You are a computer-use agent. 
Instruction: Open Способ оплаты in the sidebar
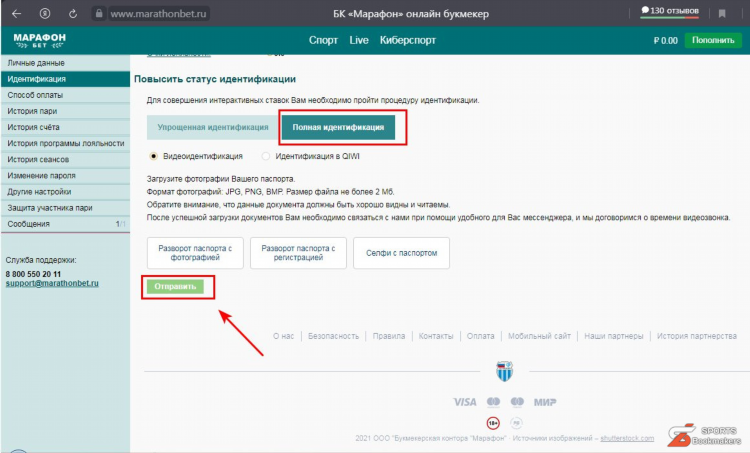tap(65, 95)
